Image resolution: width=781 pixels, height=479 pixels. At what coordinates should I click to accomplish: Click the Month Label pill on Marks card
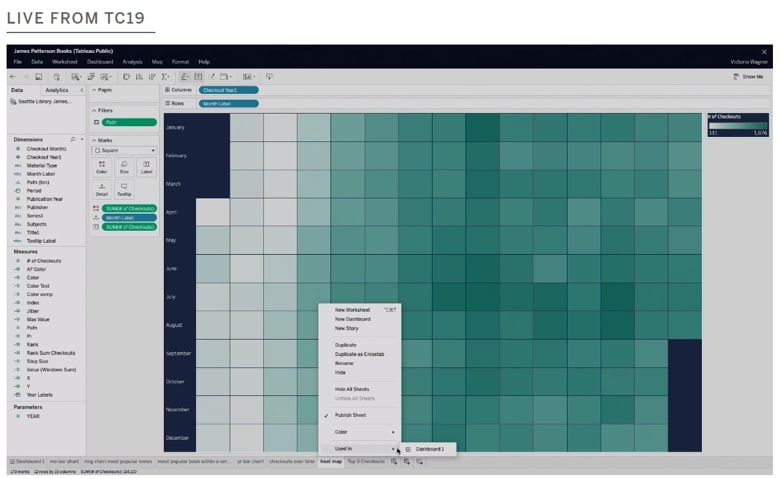(129, 218)
